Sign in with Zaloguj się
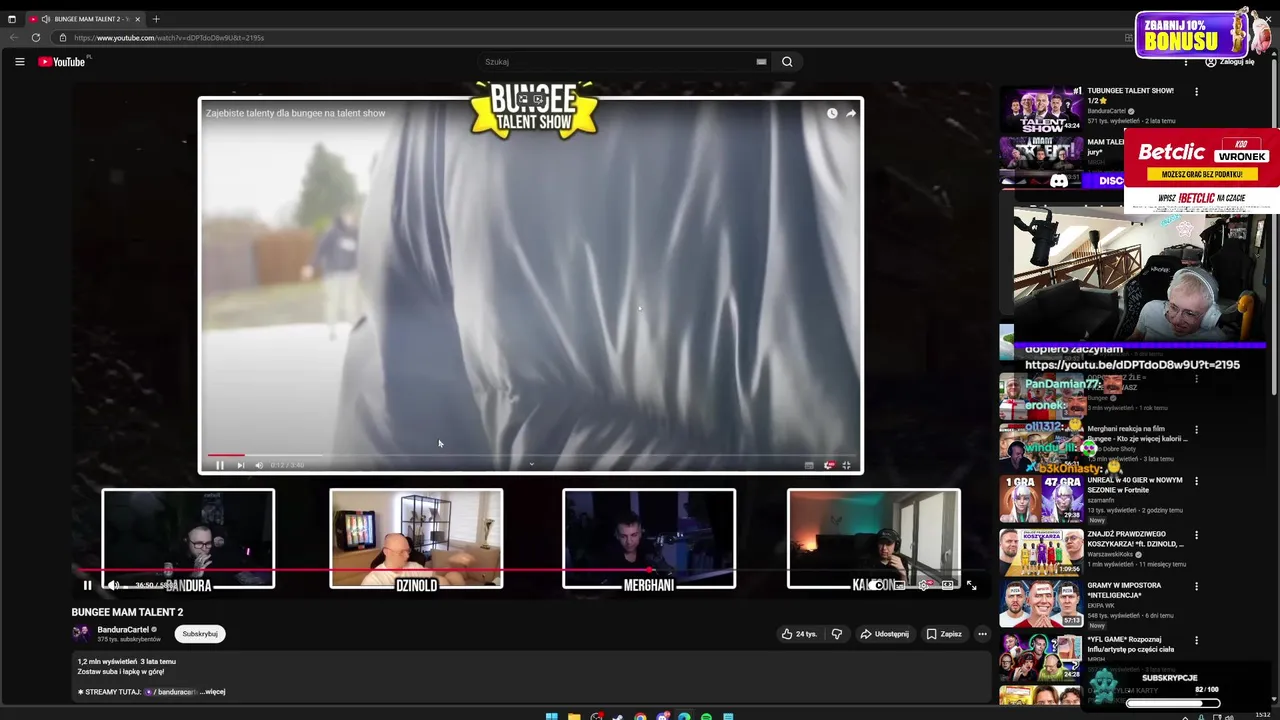Image resolution: width=1280 pixels, height=720 pixels. point(1230,62)
